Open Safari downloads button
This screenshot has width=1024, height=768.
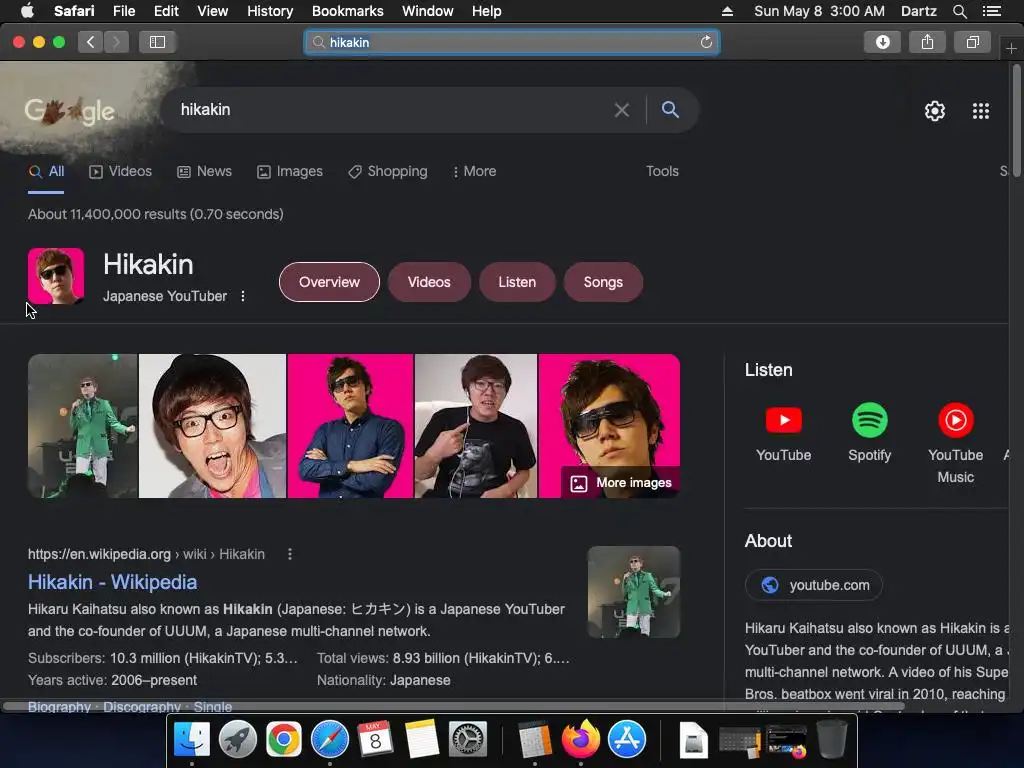pyautogui.click(x=882, y=42)
